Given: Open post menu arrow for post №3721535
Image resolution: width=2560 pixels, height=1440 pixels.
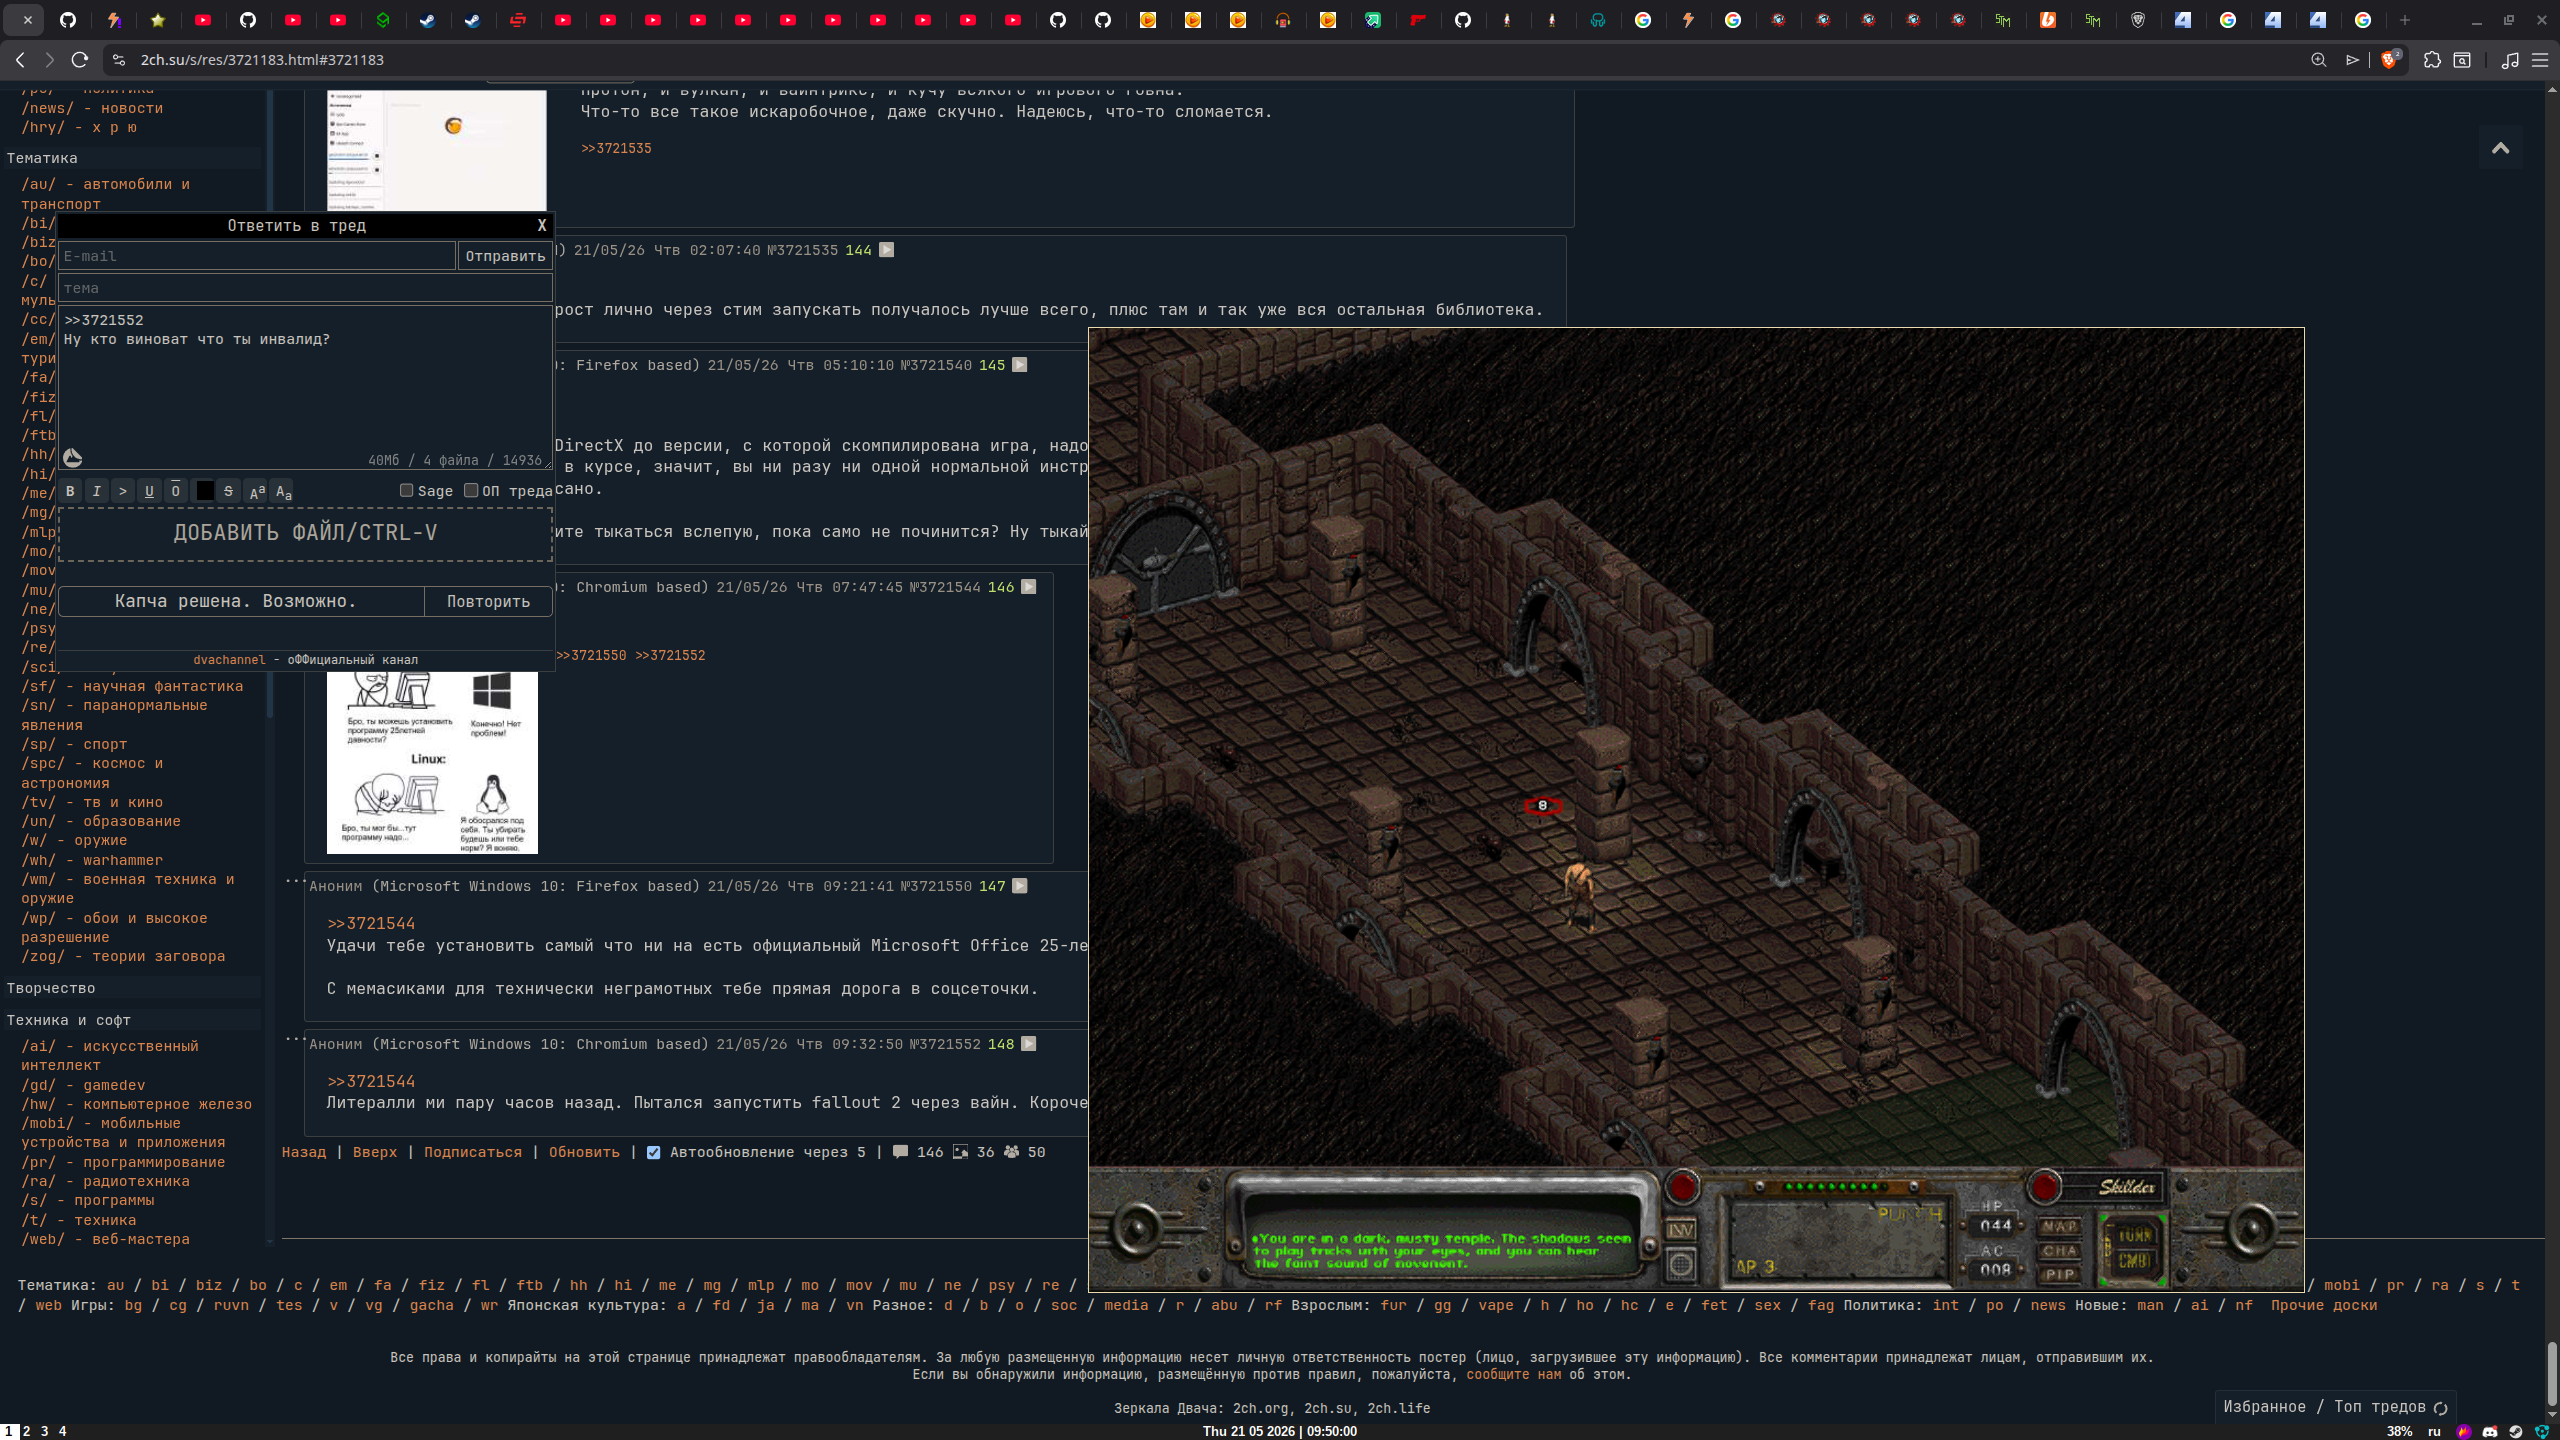Looking at the screenshot, I should point(886,250).
